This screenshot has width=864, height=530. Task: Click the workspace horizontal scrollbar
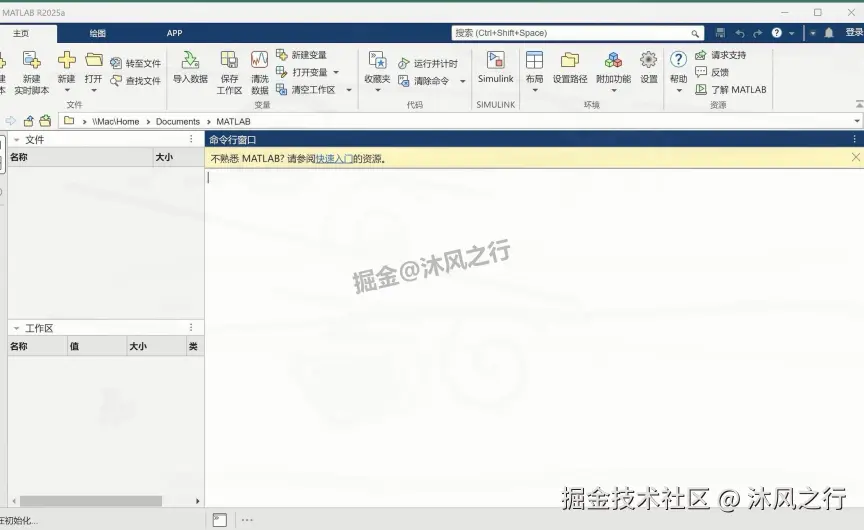coord(91,501)
